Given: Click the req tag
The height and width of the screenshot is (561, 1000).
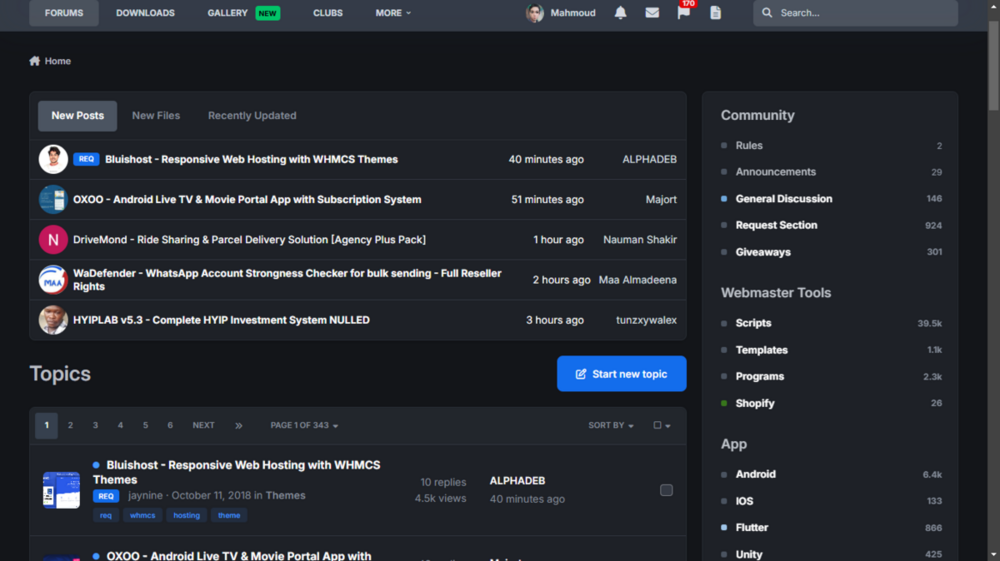Looking at the screenshot, I should 106,515.
